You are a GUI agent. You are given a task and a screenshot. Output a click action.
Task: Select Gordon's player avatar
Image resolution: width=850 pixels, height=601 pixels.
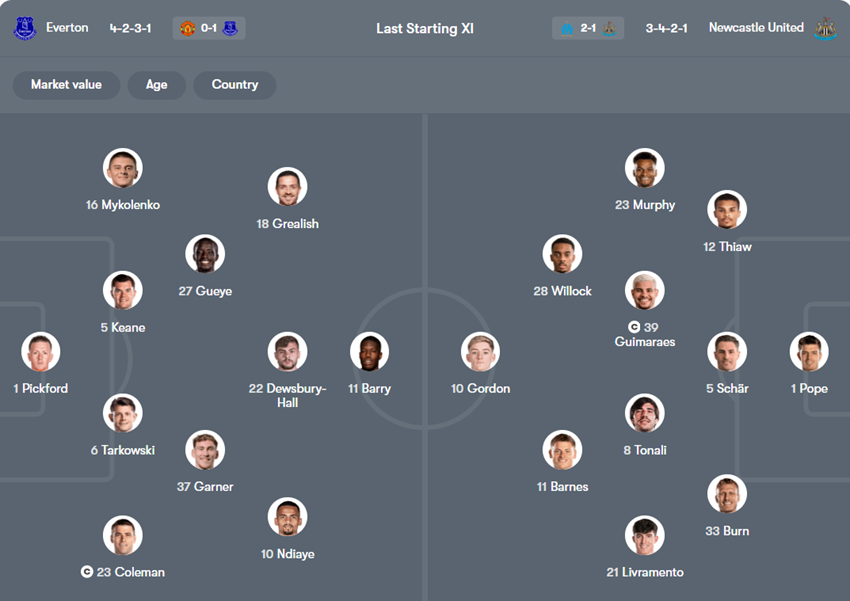(x=480, y=352)
